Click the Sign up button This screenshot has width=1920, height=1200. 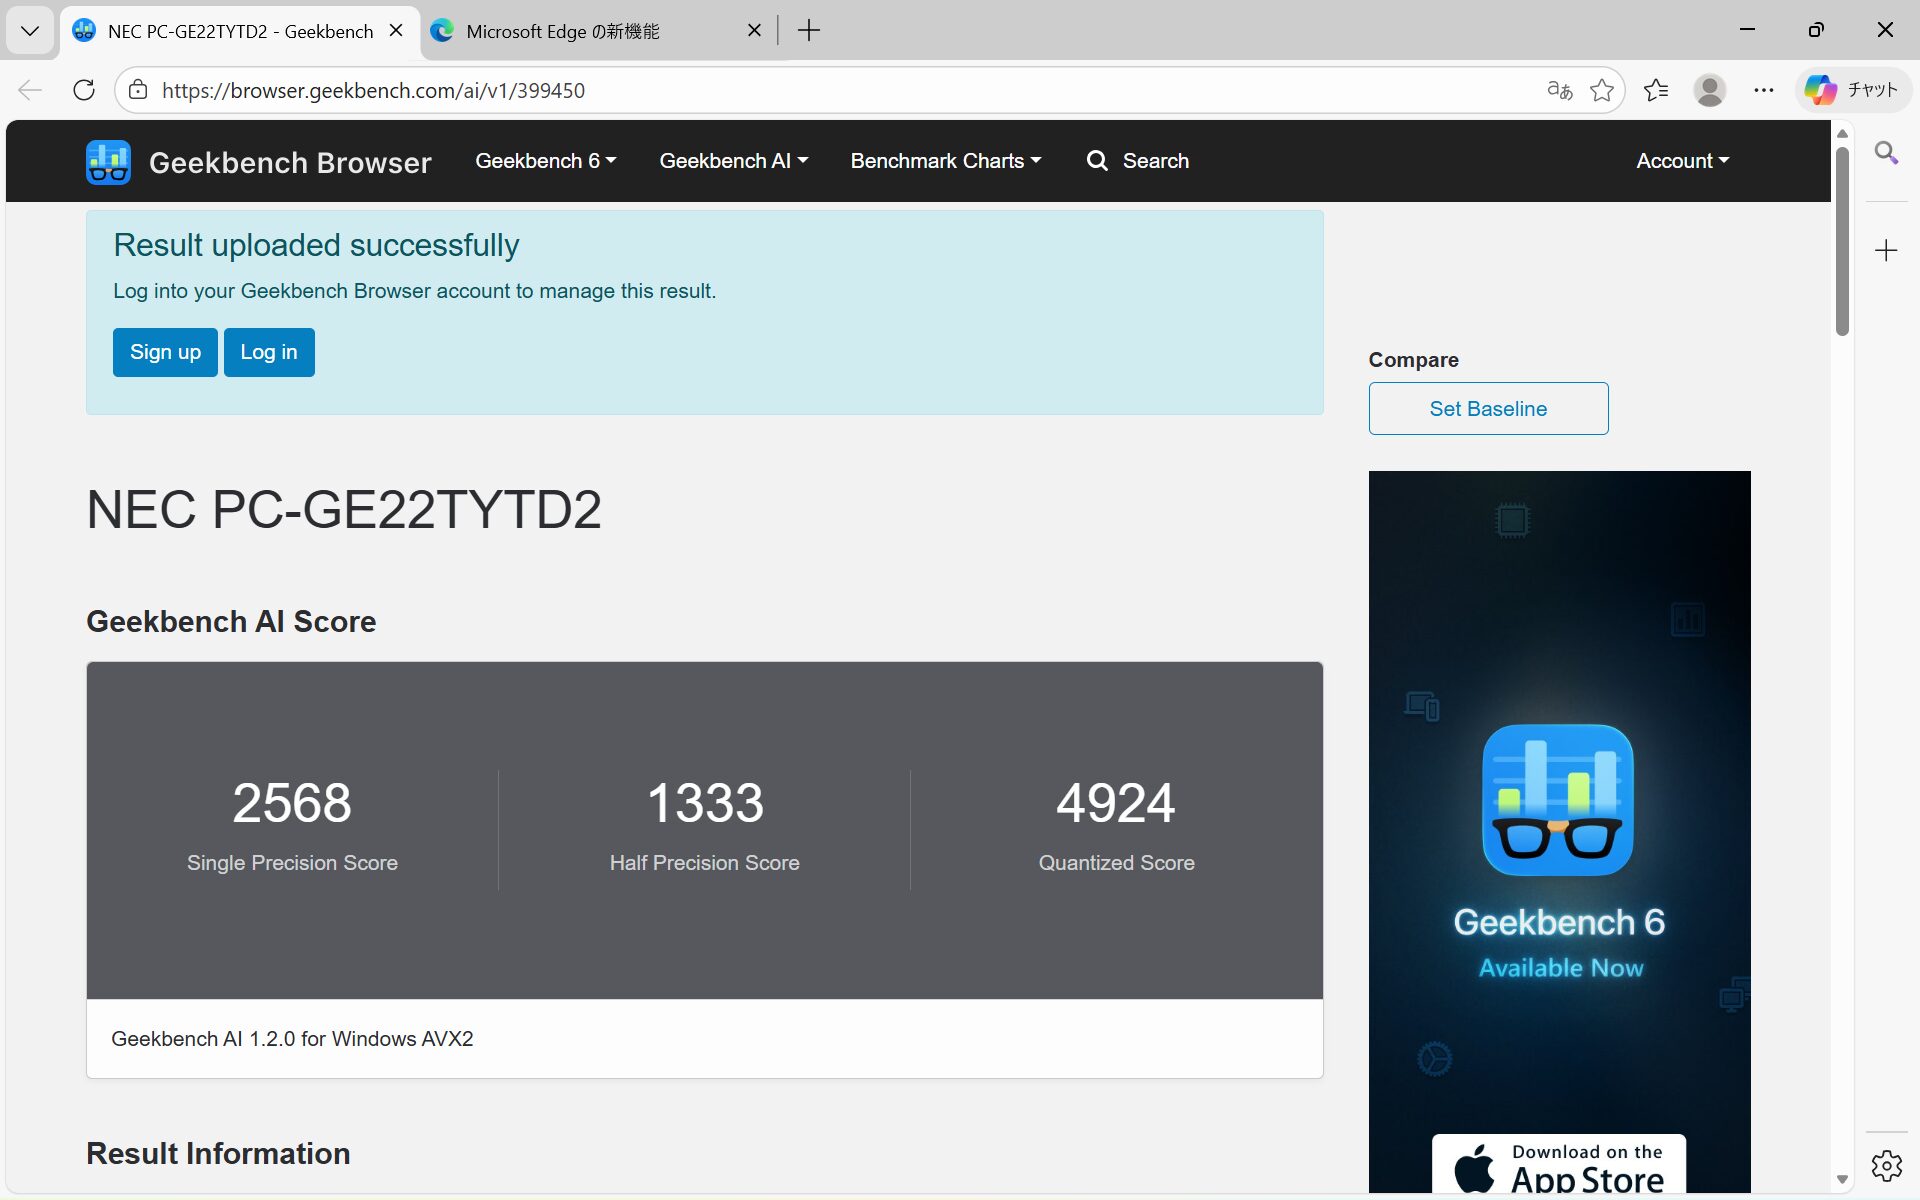point(164,352)
